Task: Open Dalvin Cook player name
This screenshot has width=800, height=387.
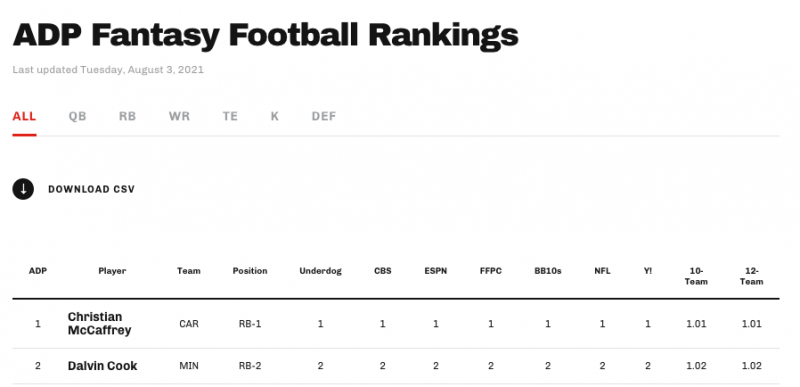Action: click(103, 366)
